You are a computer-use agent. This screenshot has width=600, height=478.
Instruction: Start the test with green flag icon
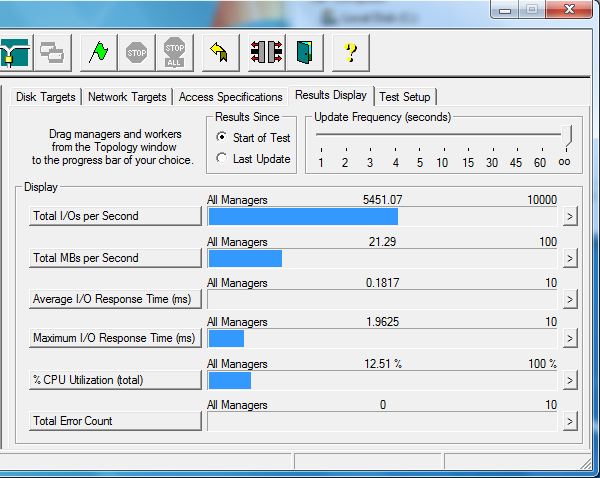coord(98,52)
